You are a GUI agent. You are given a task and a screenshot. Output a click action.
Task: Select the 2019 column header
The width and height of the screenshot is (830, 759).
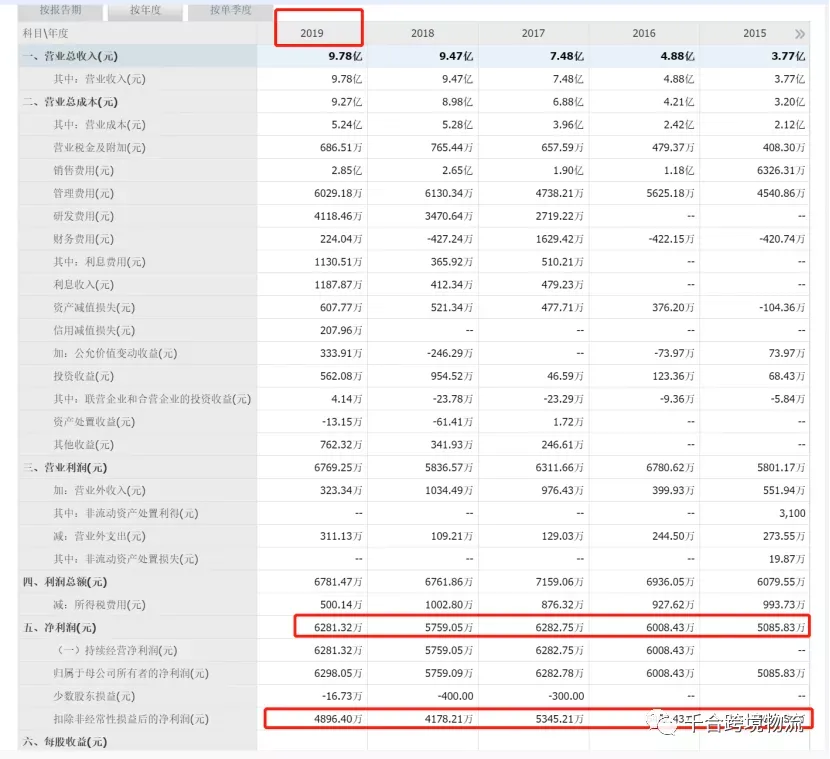[x=312, y=33]
